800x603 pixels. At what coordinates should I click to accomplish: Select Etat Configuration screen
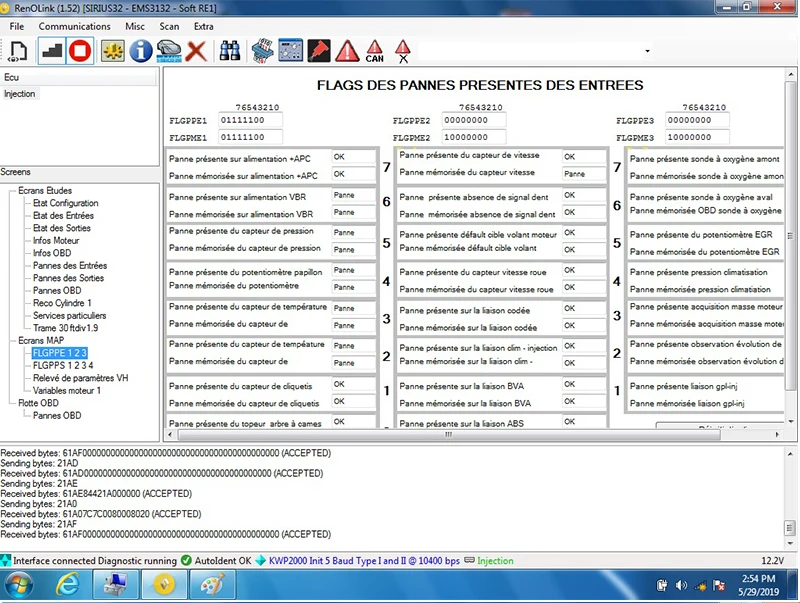[x=65, y=203]
